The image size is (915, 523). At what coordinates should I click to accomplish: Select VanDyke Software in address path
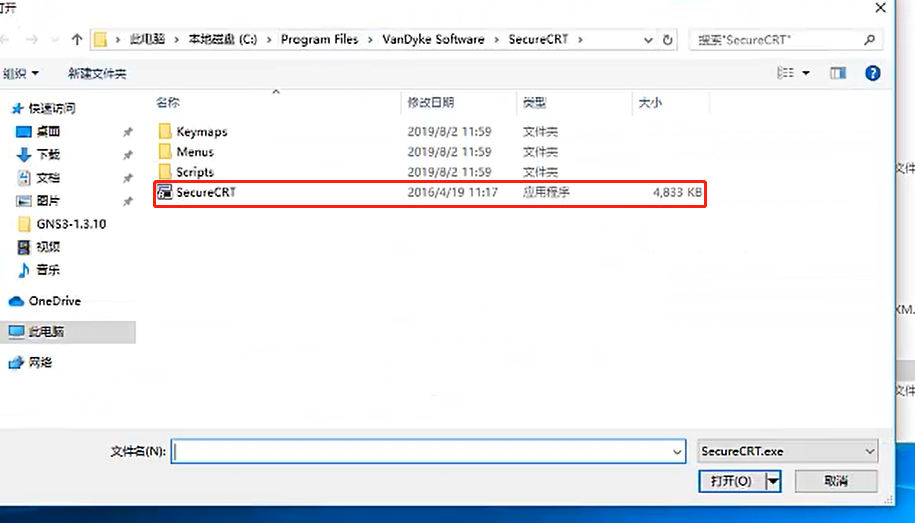click(x=433, y=39)
